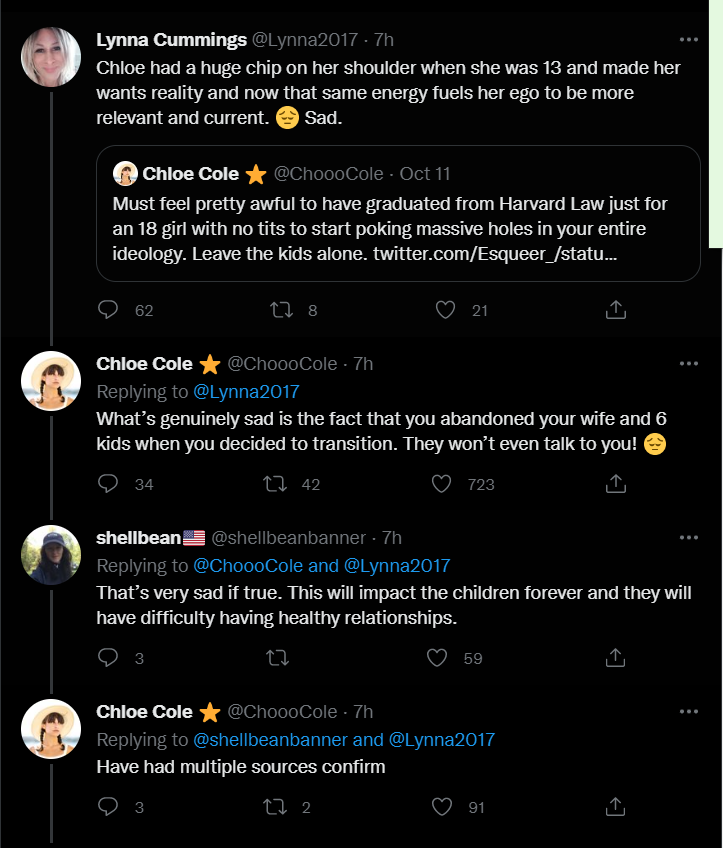Screen dimensions: 723x848
Task: Like the tweet with 91 likes
Action: 441,806
